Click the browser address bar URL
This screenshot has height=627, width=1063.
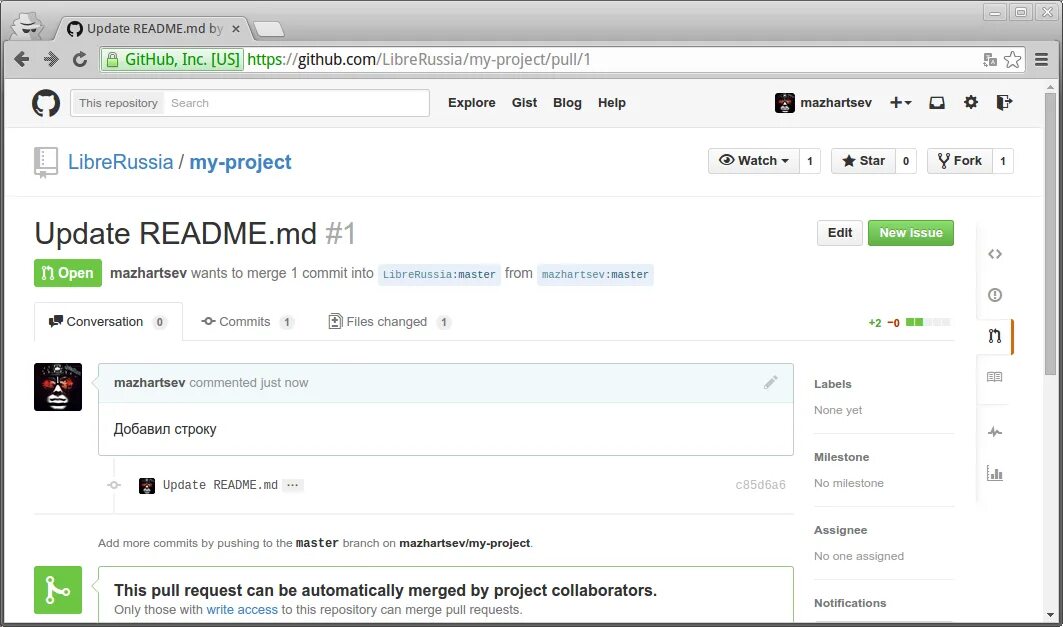[418, 60]
